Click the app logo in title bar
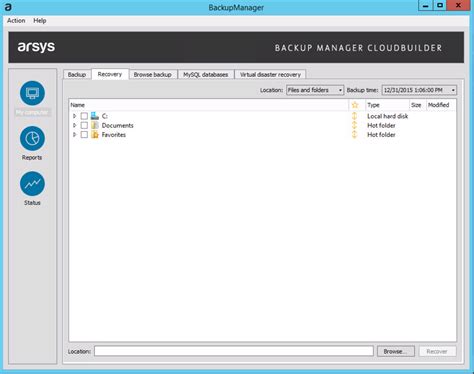This screenshot has width=474, height=374. click(x=8, y=7)
